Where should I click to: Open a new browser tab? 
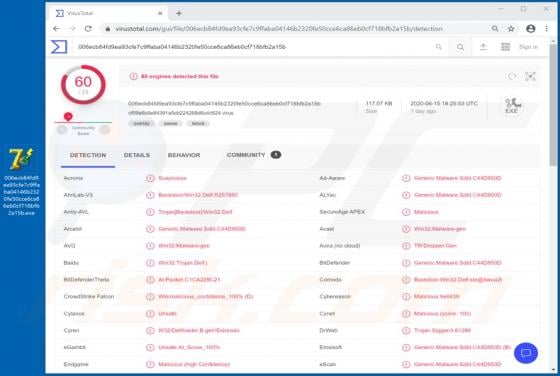[x=179, y=13]
